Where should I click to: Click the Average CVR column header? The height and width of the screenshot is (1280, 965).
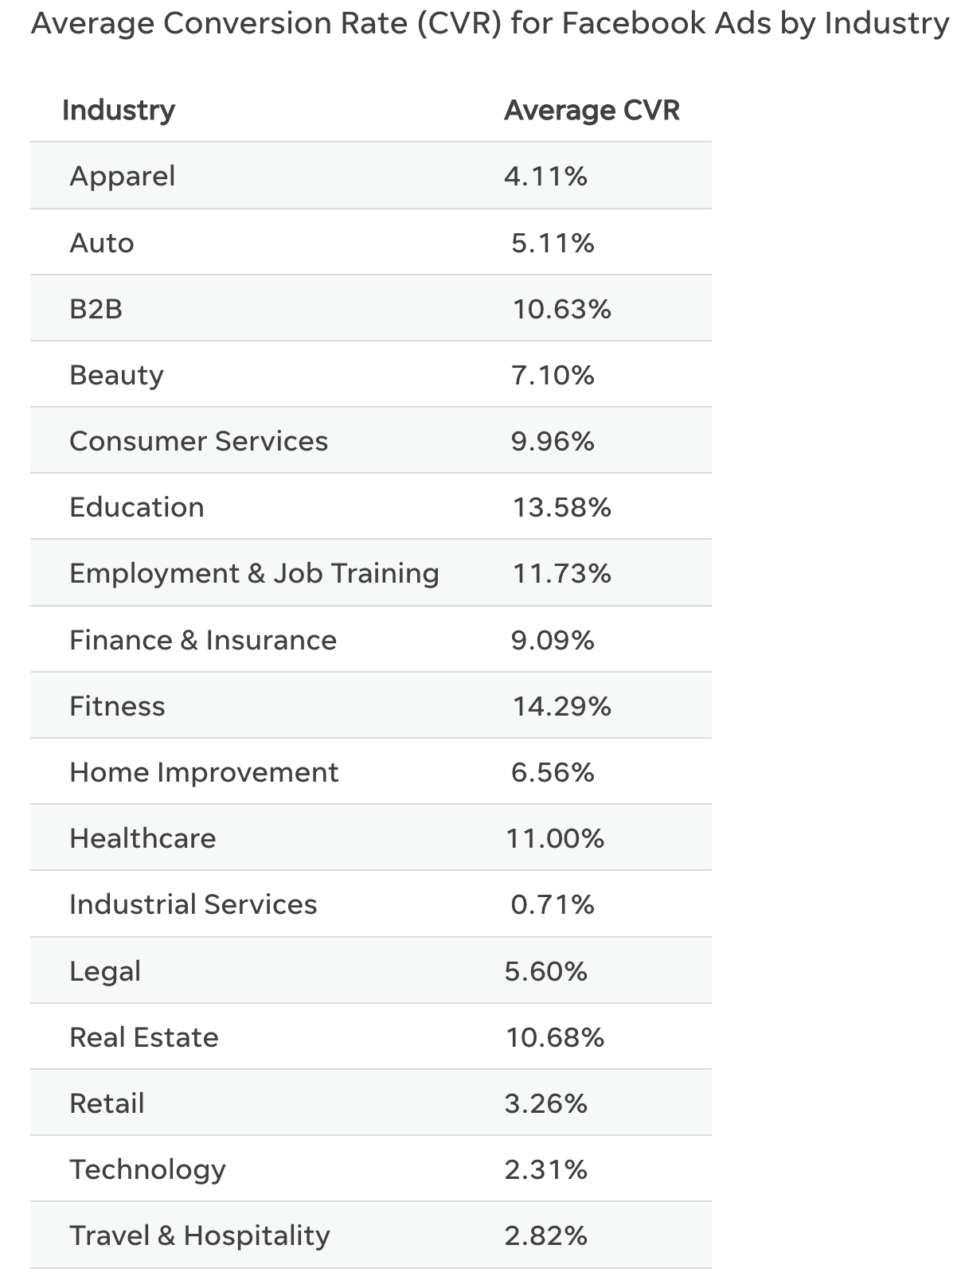(x=591, y=110)
